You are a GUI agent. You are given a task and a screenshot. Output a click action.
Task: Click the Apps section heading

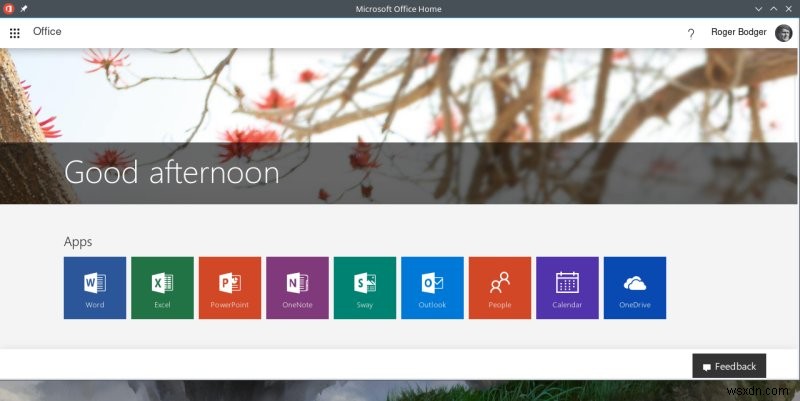[x=78, y=242]
